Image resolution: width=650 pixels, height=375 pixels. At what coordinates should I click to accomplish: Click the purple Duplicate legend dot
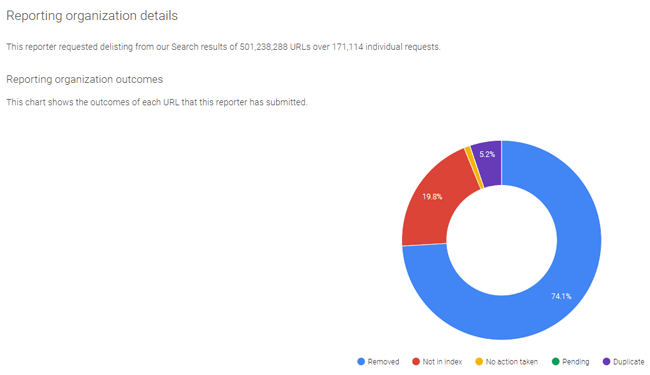[x=606, y=361]
